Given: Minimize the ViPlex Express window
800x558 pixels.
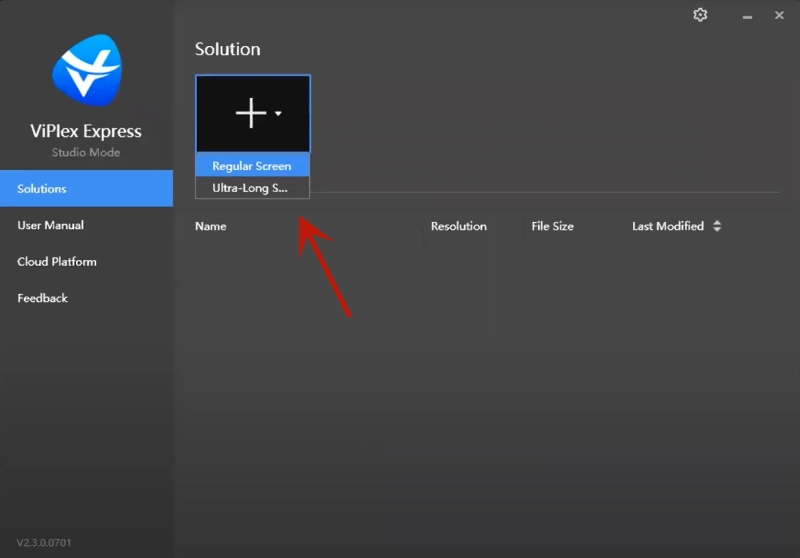Looking at the screenshot, I should coord(747,17).
